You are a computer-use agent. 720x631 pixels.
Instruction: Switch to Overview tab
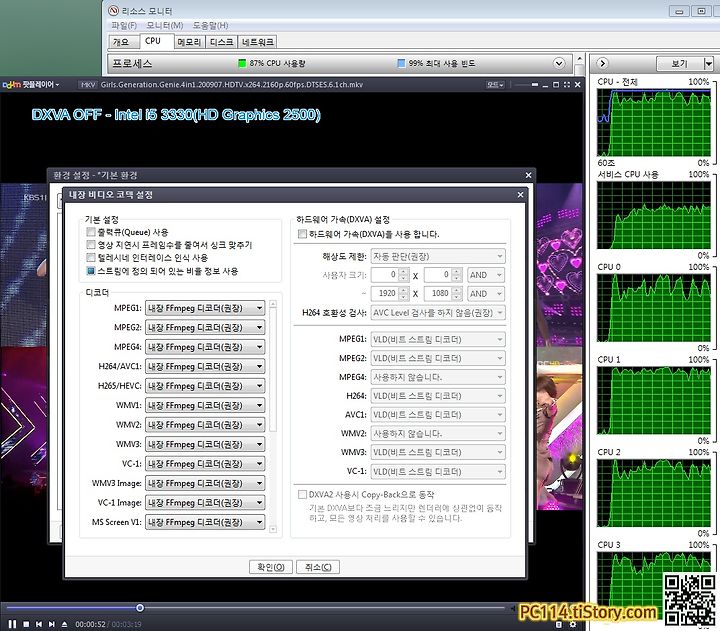pyautogui.click(x=124, y=42)
